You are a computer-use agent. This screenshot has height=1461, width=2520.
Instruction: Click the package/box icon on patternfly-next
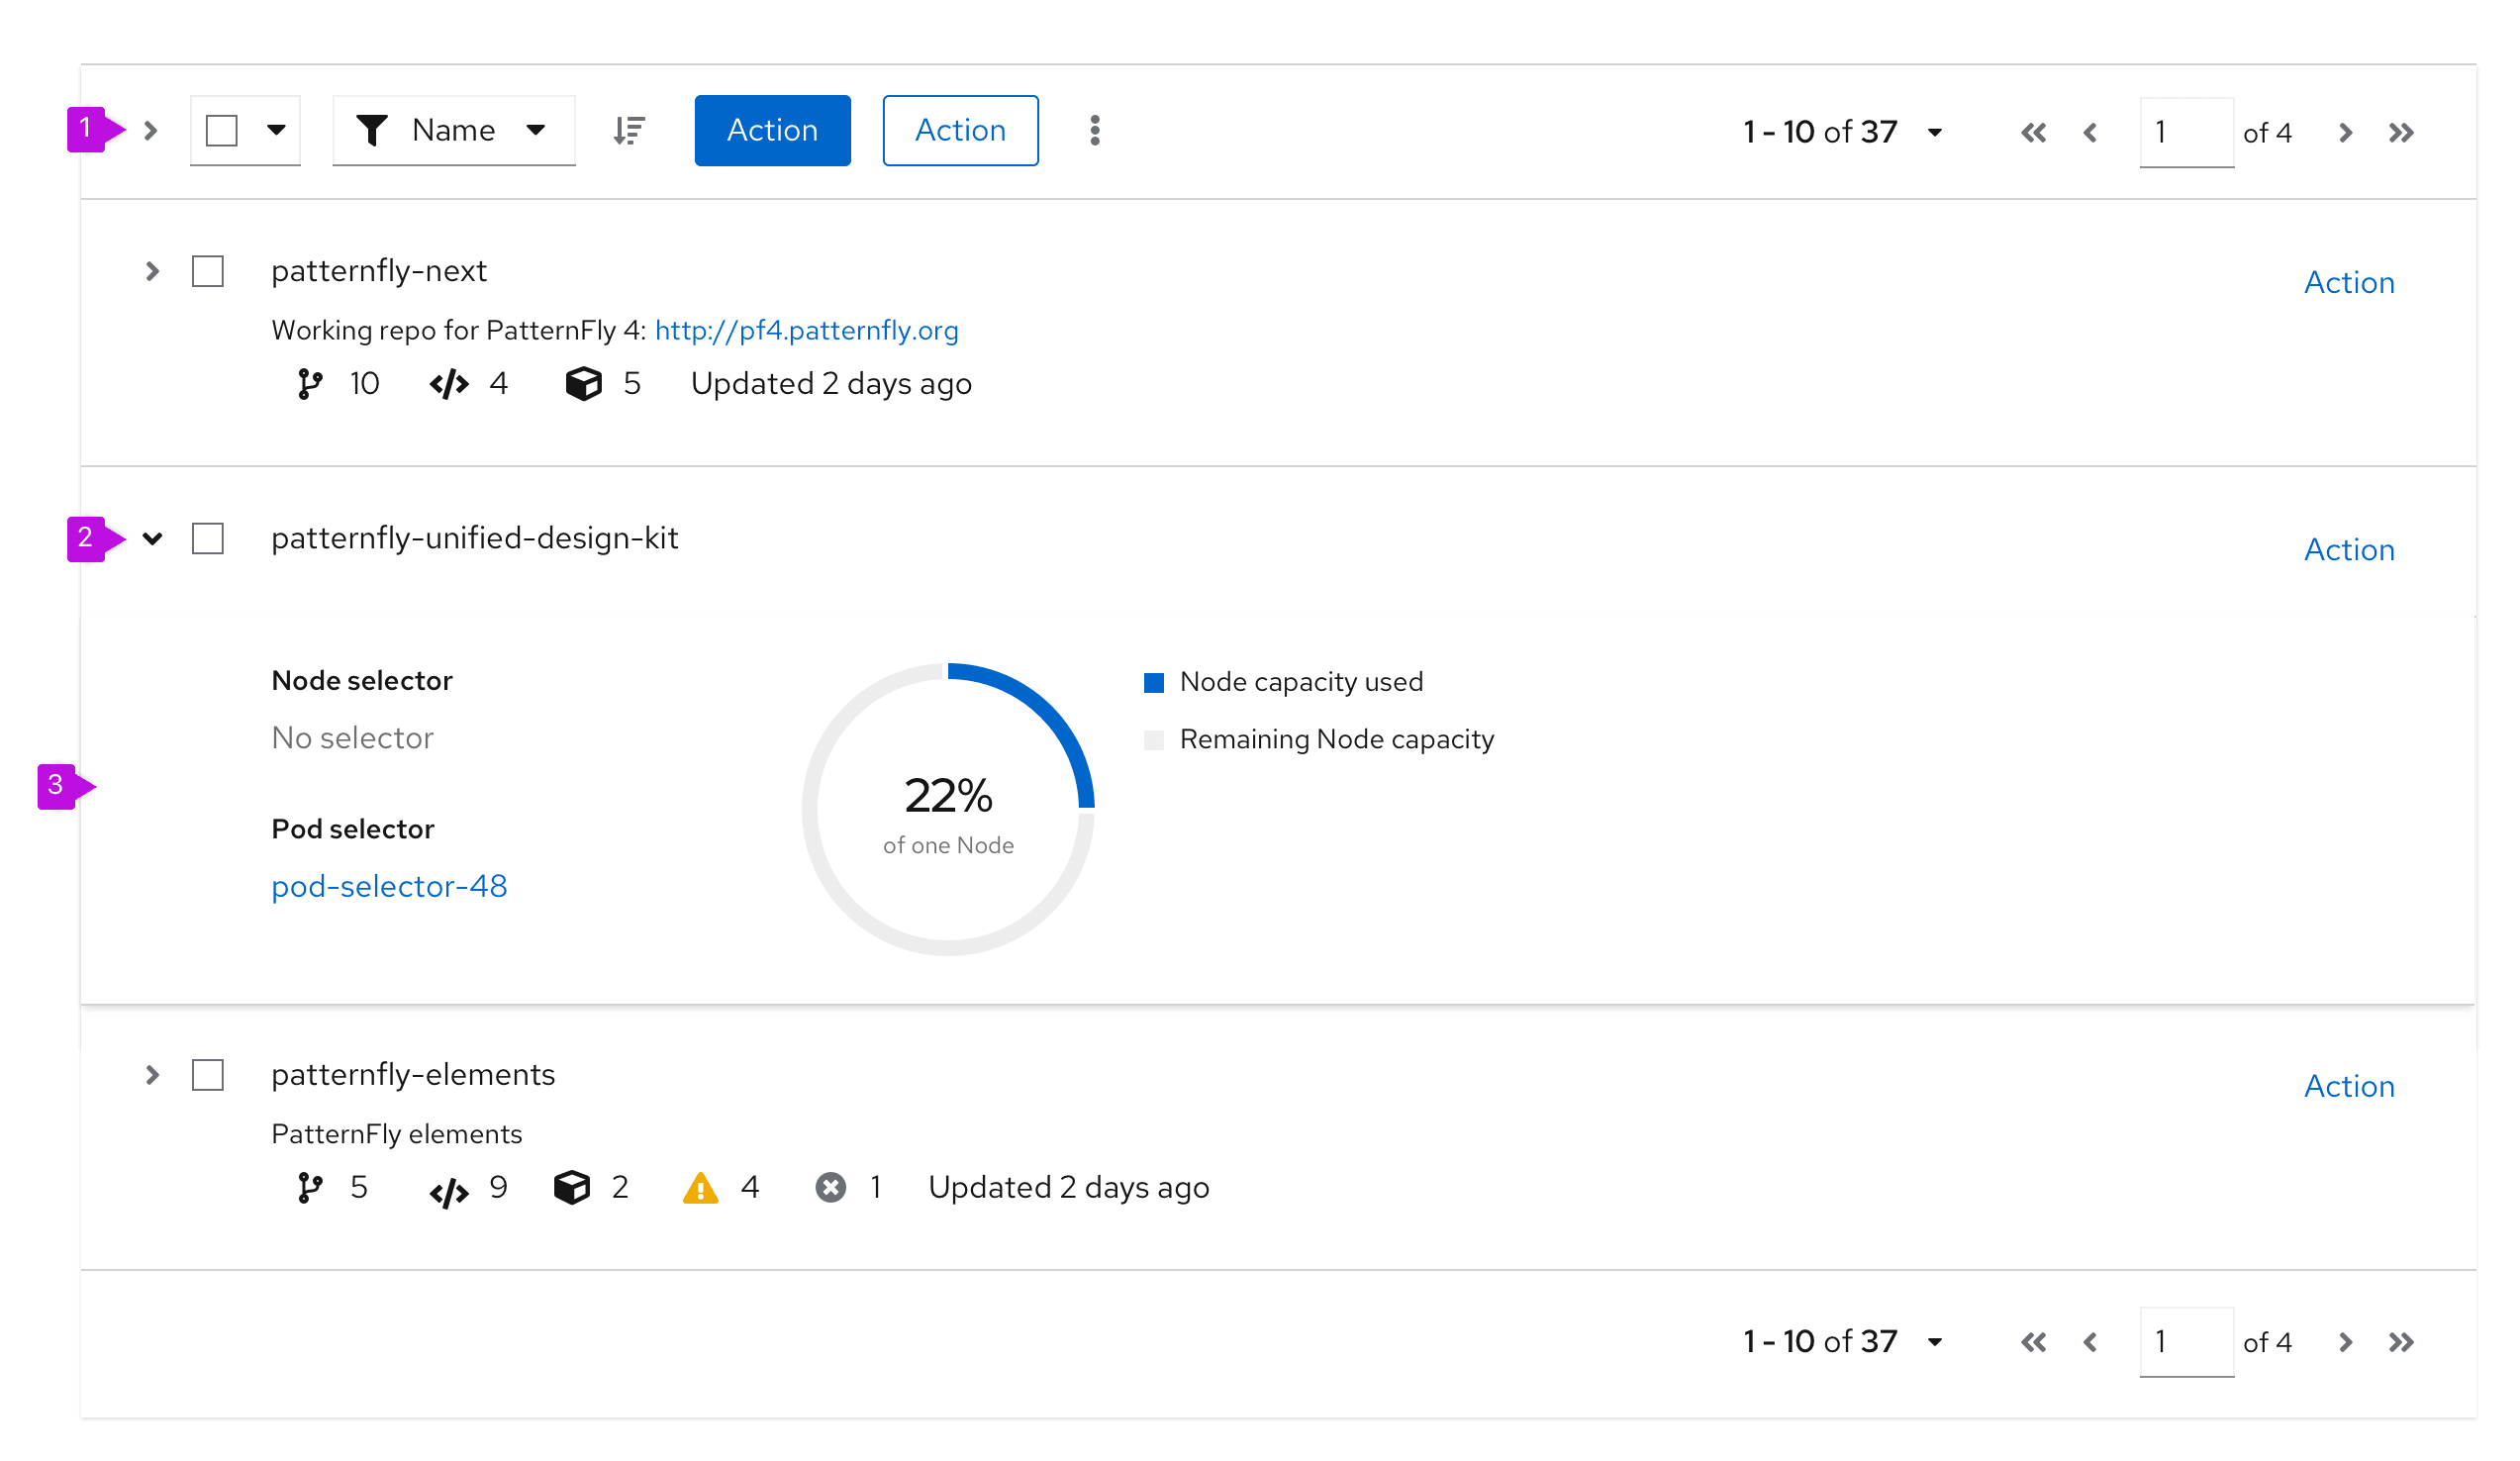click(583, 384)
